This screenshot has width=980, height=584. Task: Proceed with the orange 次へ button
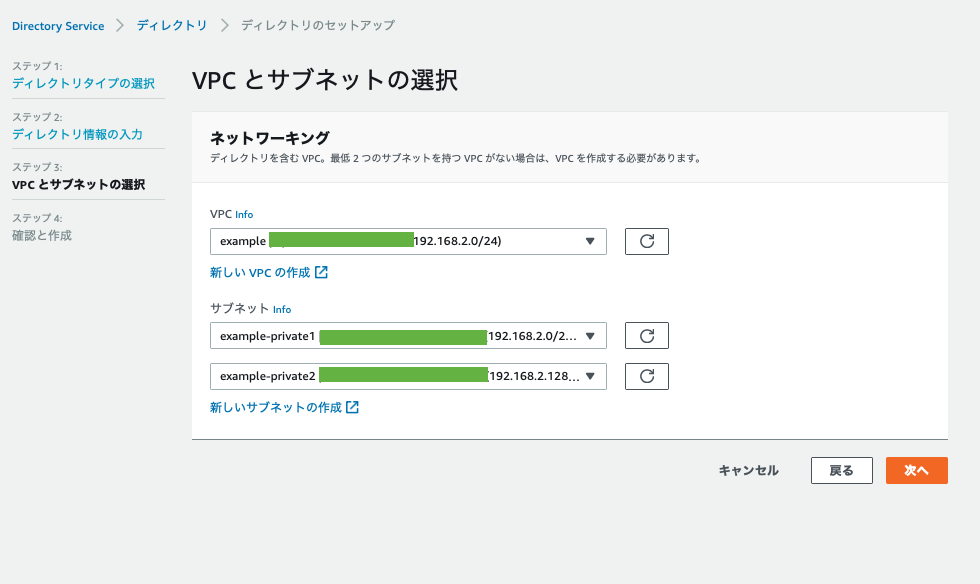coord(916,470)
